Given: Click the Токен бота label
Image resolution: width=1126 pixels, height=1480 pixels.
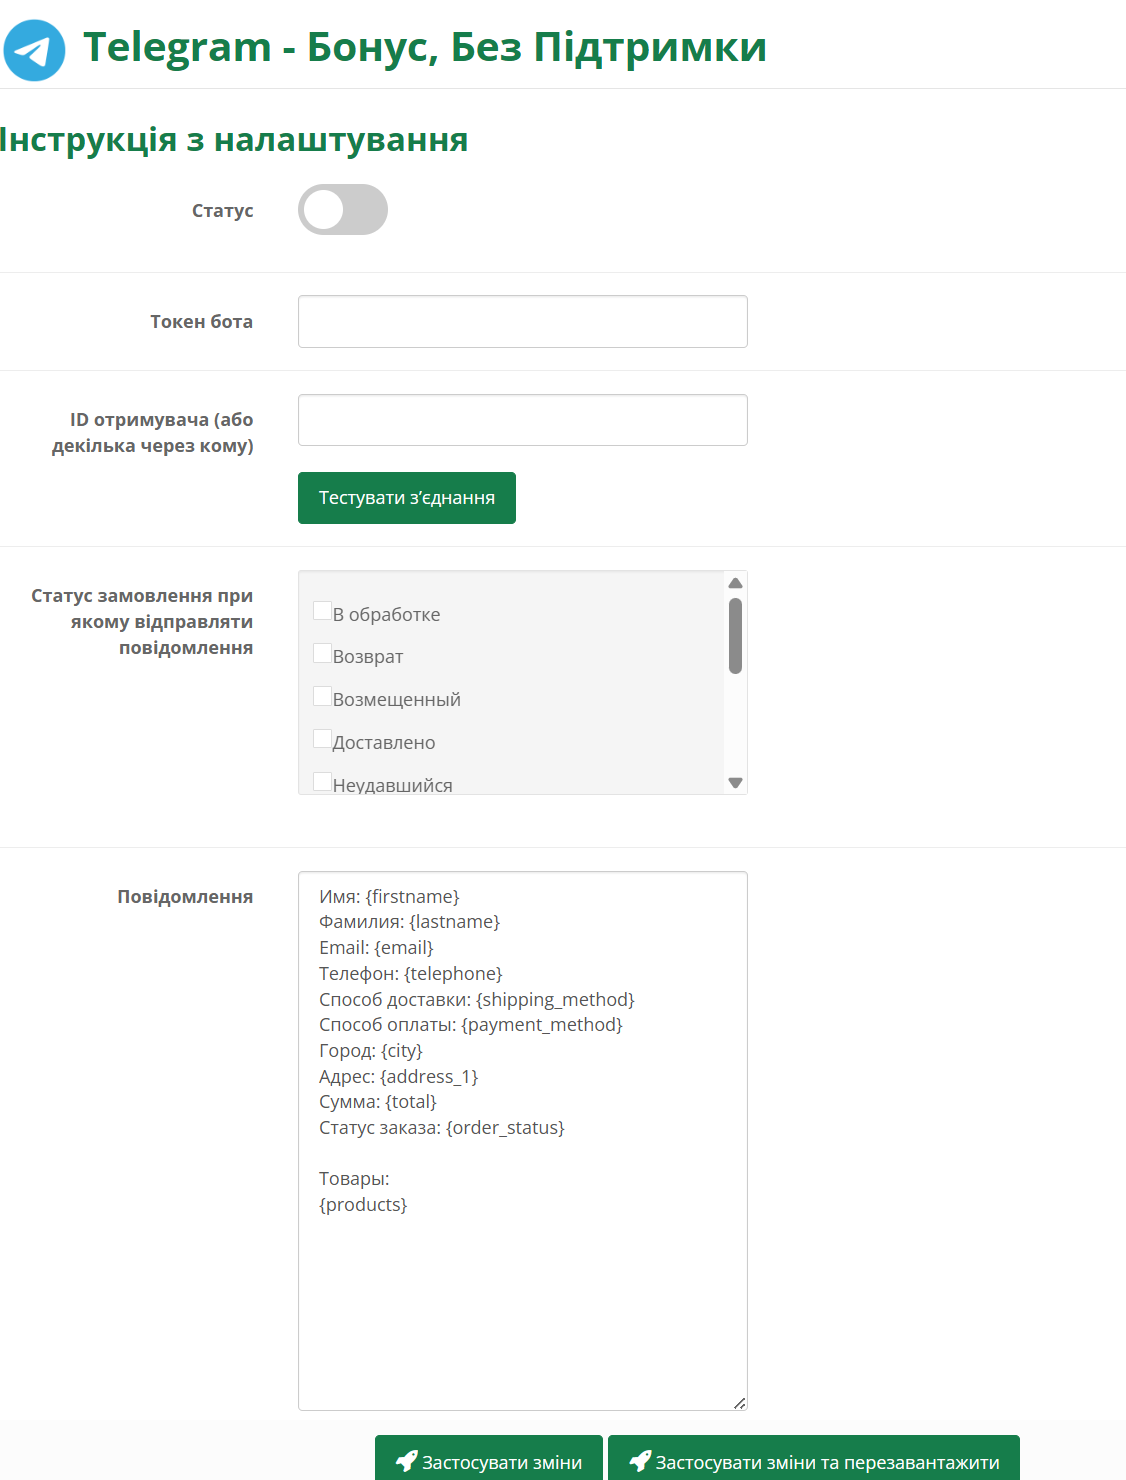Looking at the screenshot, I should [x=202, y=322].
